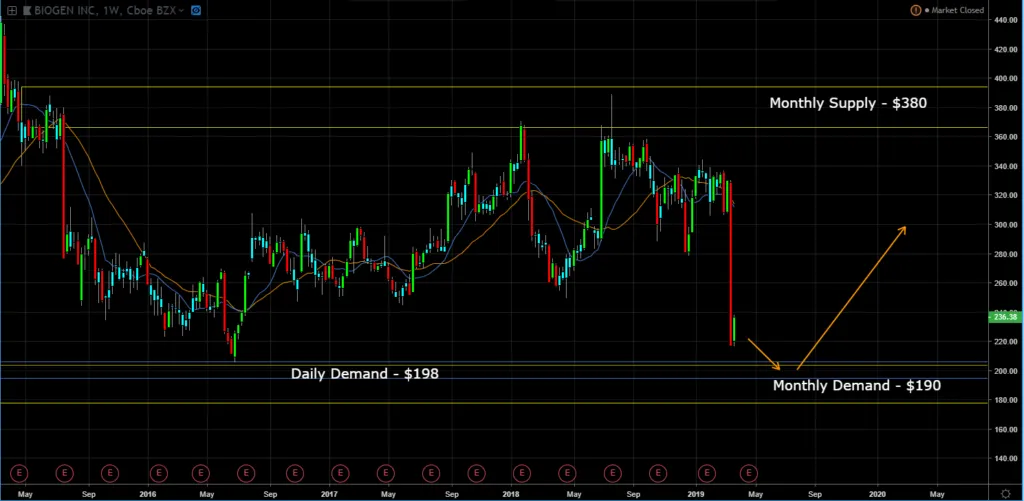Open earnings marker just after 2019 label
The width and height of the screenshot is (1024, 501).
707,472
